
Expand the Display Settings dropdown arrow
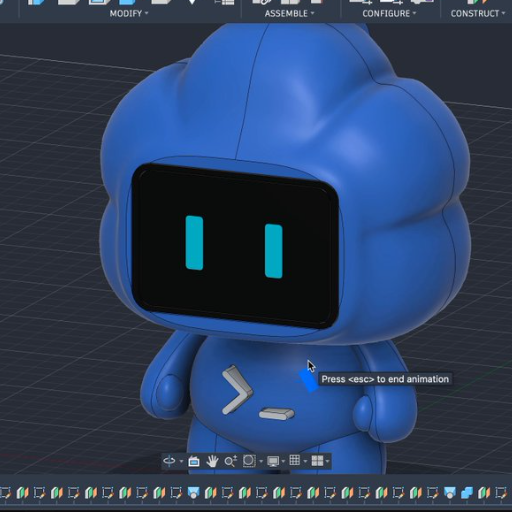point(283,461)
